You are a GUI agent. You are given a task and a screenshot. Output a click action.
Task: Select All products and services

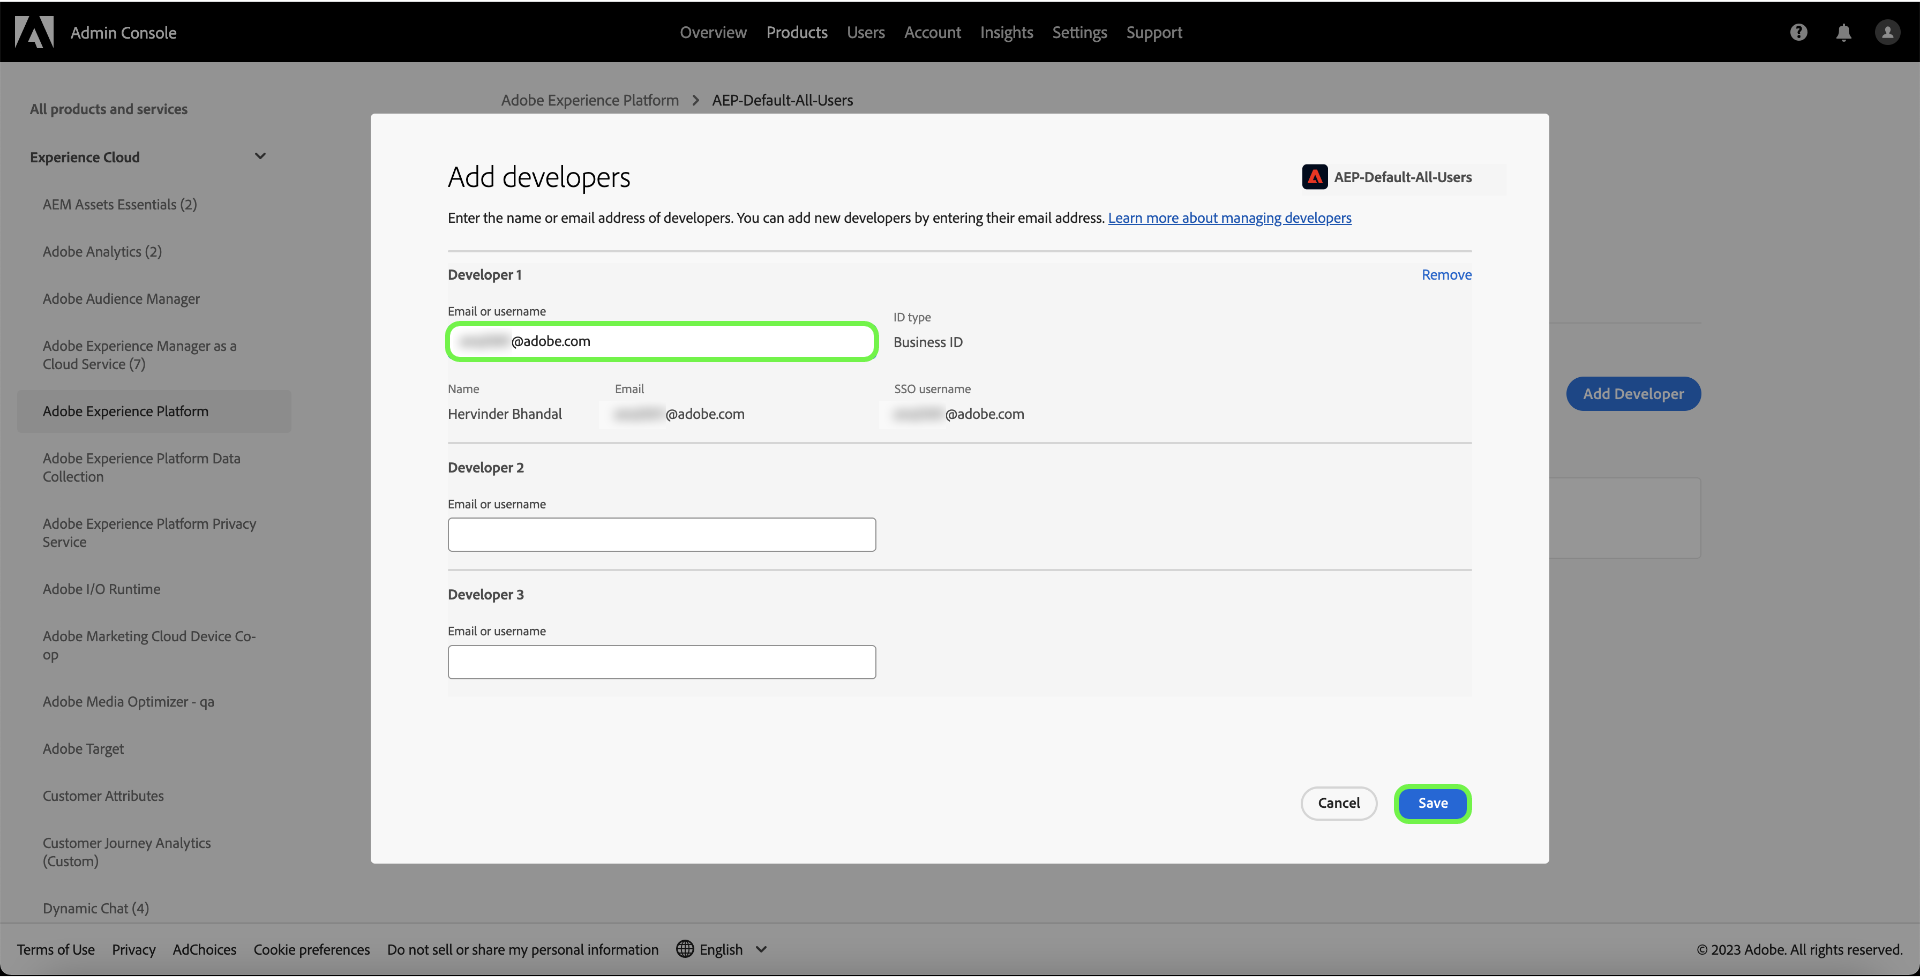click(x=109, y=109)
